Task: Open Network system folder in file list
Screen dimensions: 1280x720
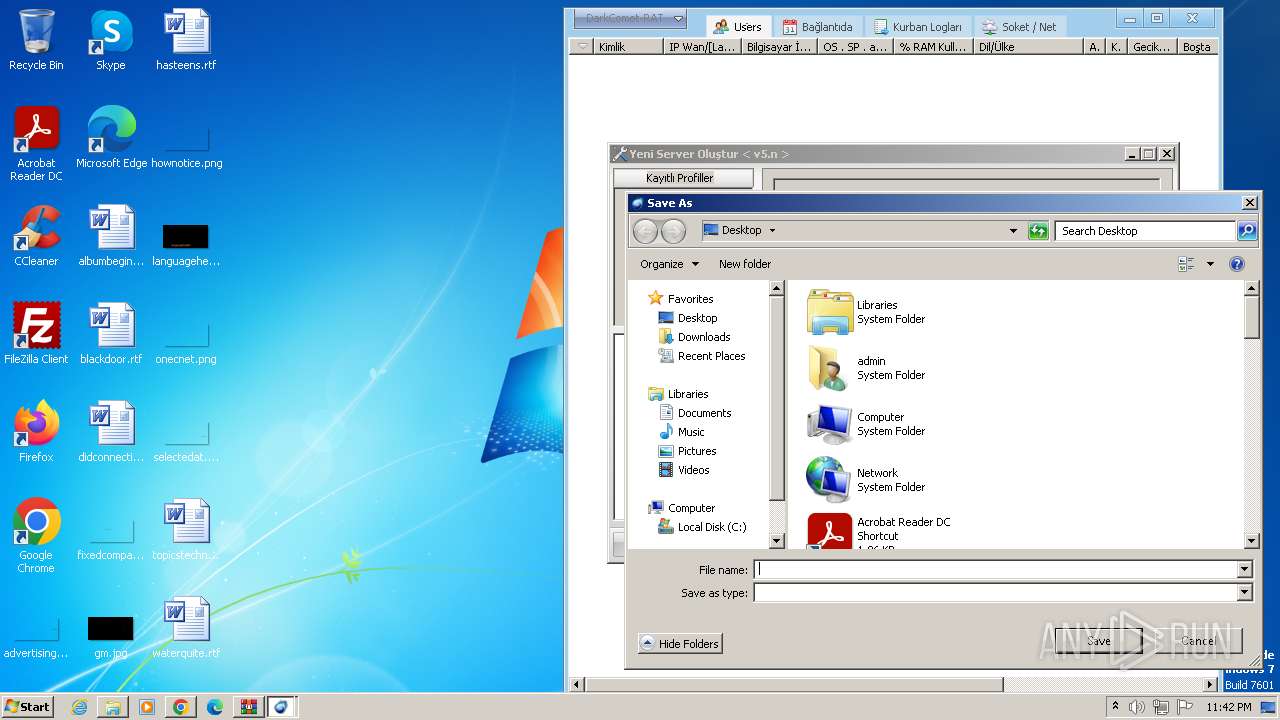Action: click(868, 480)
